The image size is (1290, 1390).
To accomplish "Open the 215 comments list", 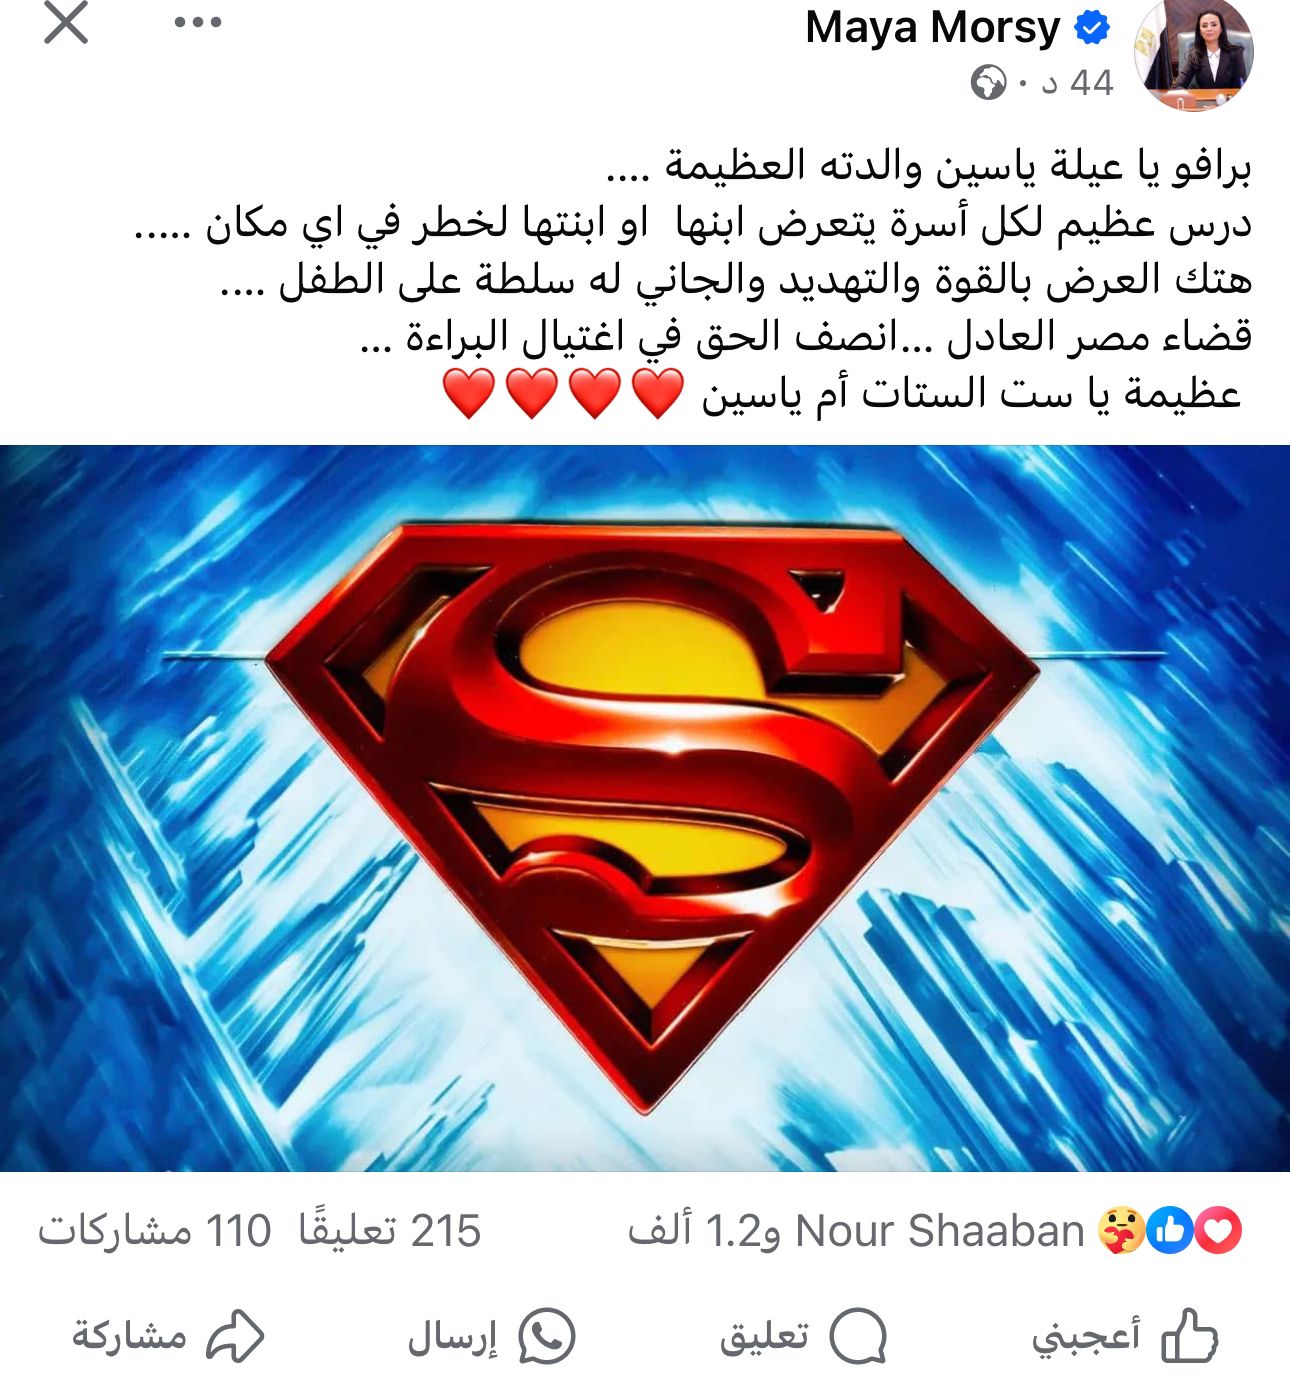I will click(390, 1231).
